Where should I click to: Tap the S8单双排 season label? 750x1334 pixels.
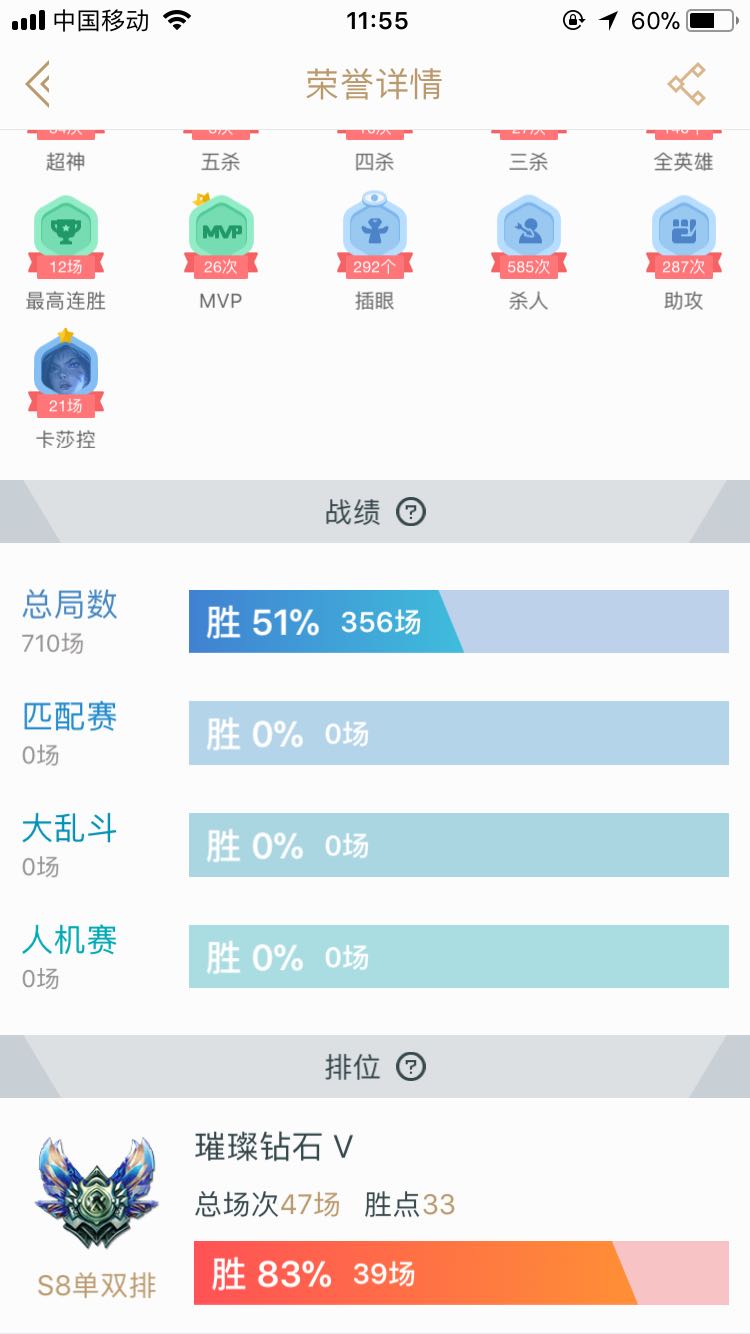[96, 1285]
